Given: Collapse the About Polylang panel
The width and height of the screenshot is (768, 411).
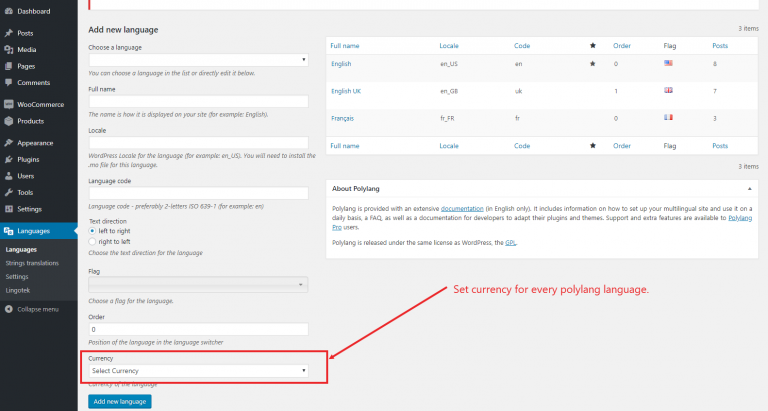Looking at the screenshot, I should click(x=749, y=189).
